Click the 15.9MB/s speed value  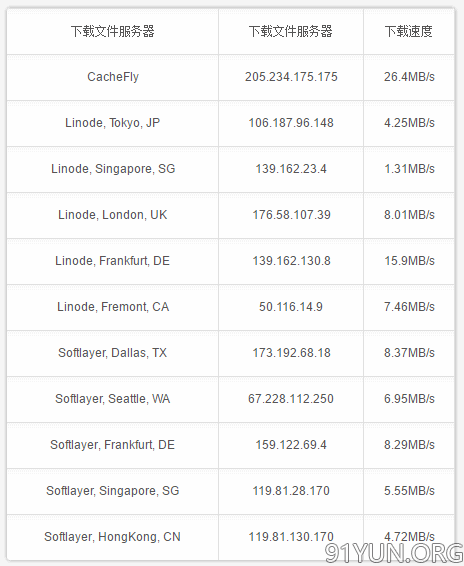pyautogui.click(x=409, y=261)
